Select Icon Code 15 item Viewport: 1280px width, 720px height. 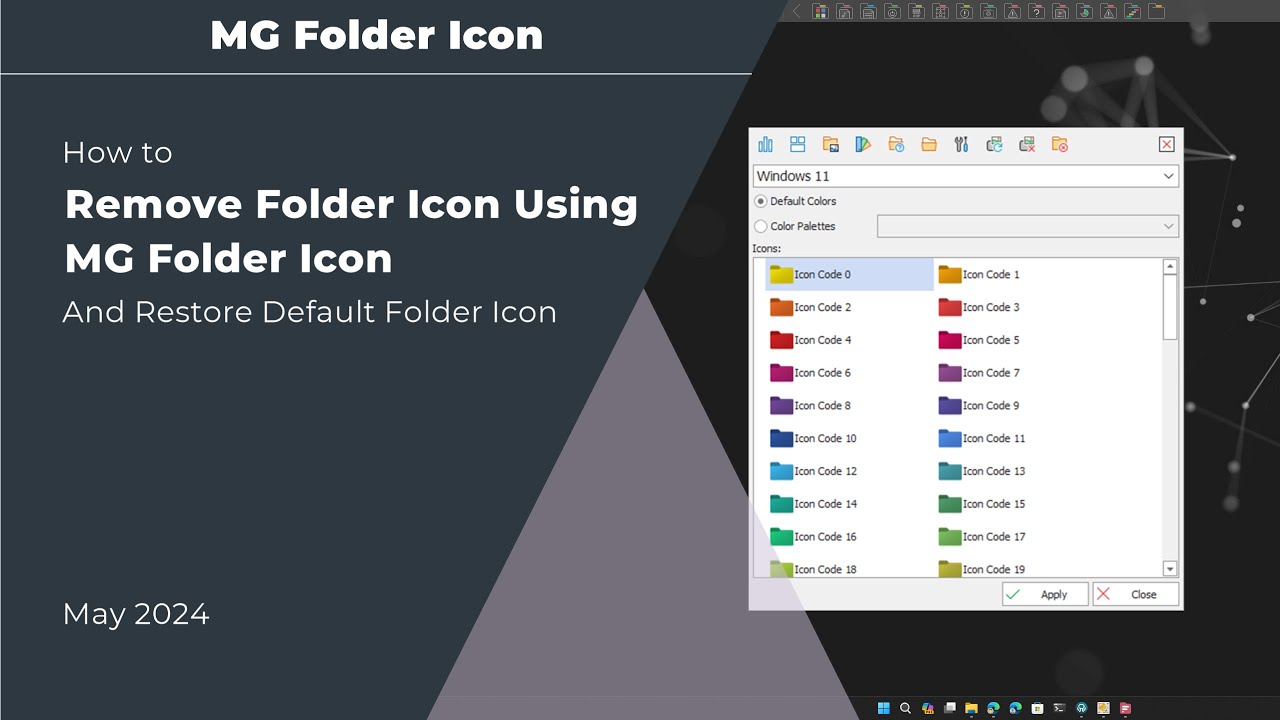[x=982, y=504]
